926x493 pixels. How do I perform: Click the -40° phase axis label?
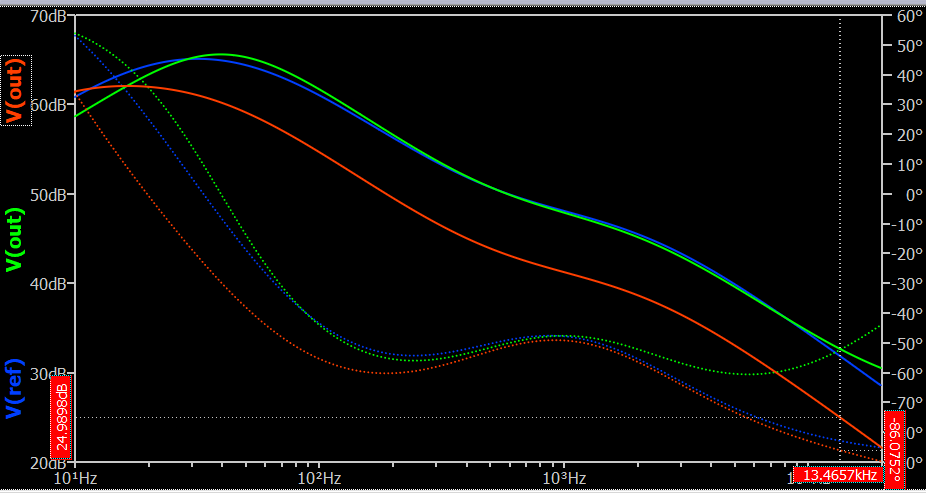(905, 314)
